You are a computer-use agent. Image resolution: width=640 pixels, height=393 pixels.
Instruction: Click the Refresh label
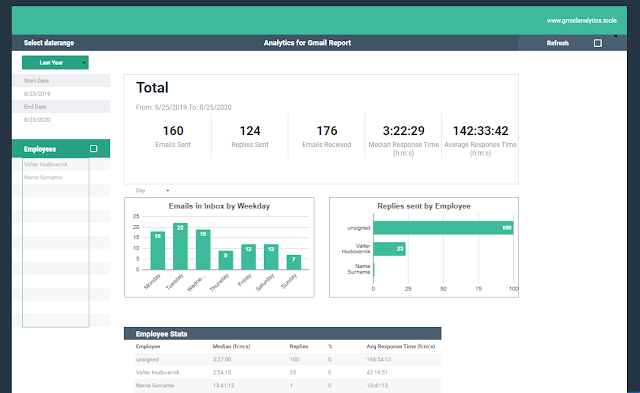[x=558, y=43]
